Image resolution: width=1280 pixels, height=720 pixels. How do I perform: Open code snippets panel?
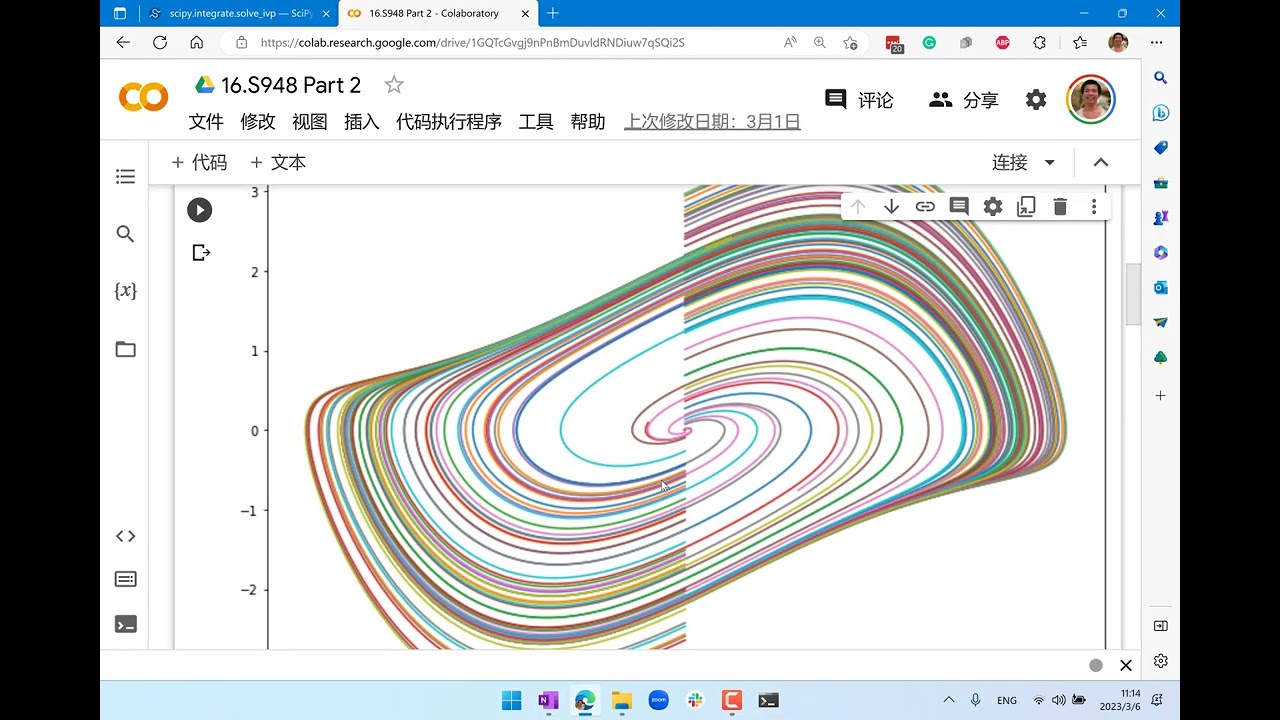125,536
